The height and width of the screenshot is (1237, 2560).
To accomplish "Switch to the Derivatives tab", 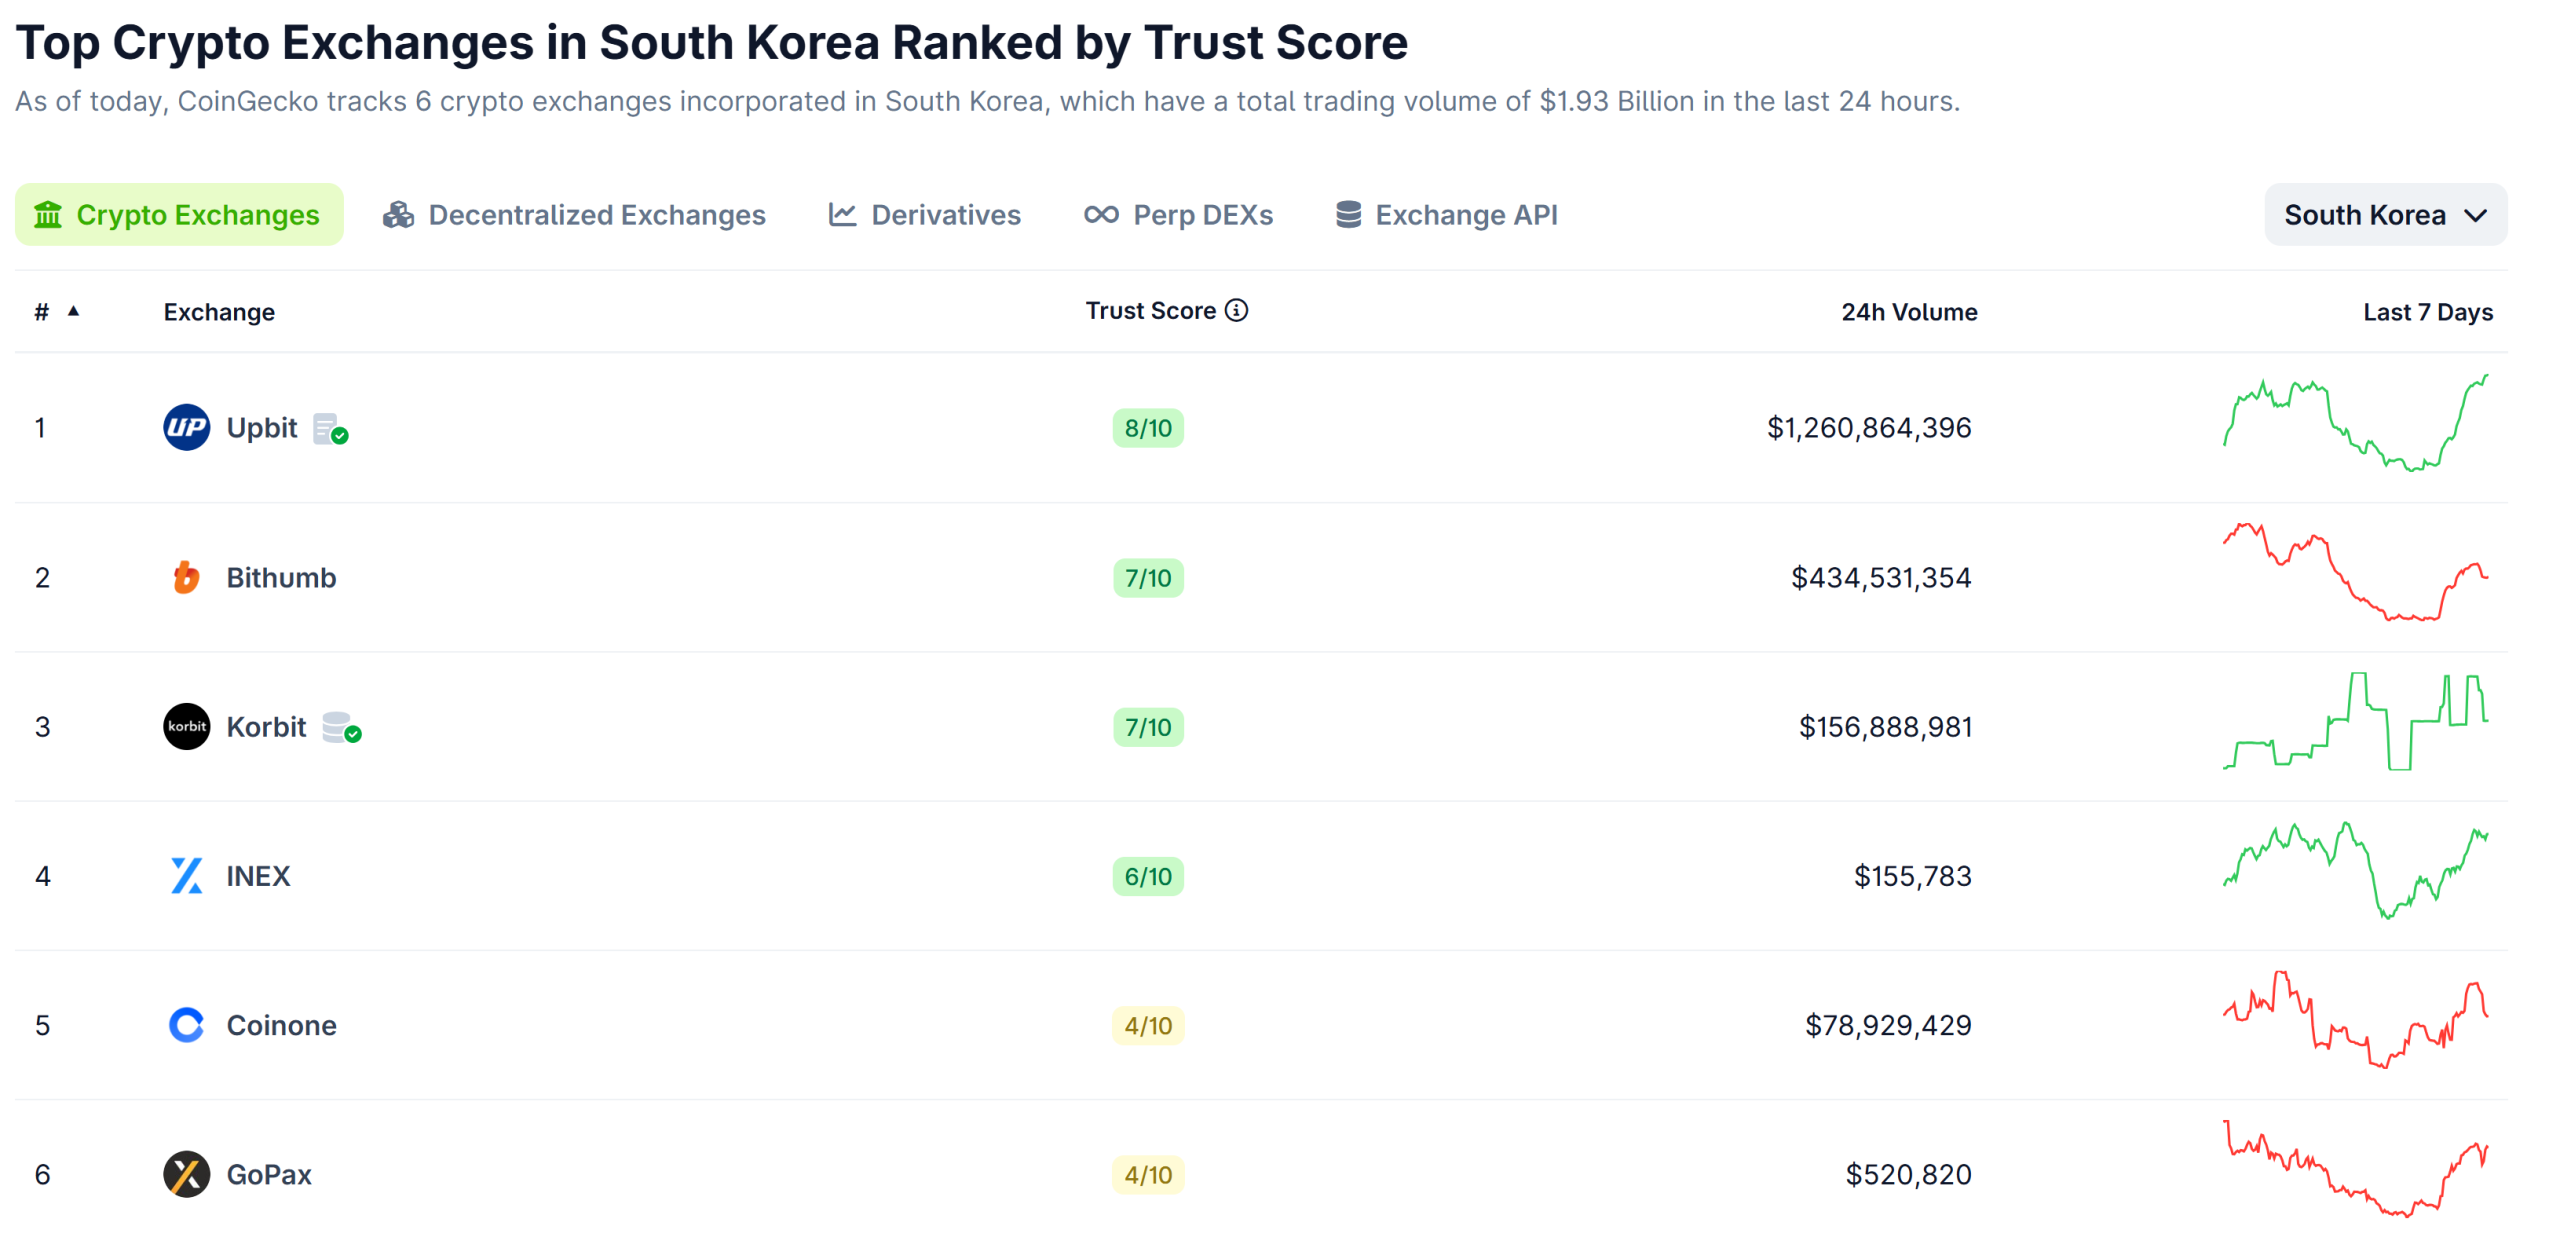I will (x=924, y=214).
